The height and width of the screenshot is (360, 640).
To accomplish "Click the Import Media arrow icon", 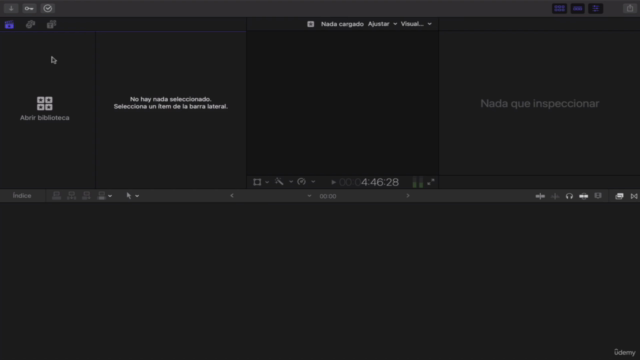I will [11, 8].
